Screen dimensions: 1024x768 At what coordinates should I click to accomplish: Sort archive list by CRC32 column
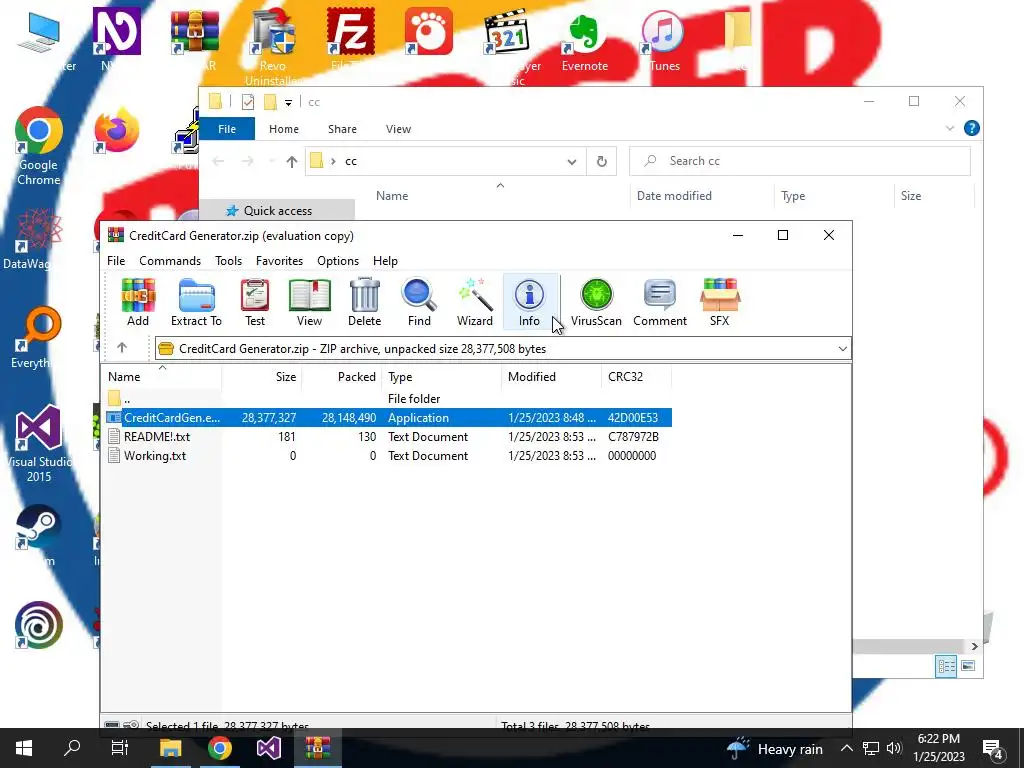click(636, 377)
